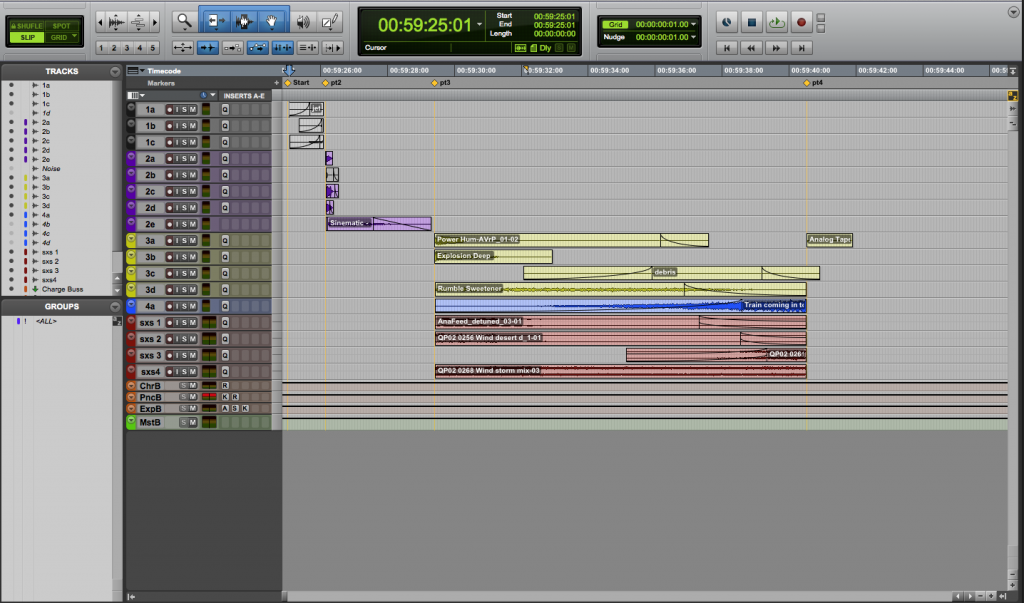Screen dimensions: 1024x603
Task: Click the Fast Forward transport button
Action: click(x=777, y=47)
